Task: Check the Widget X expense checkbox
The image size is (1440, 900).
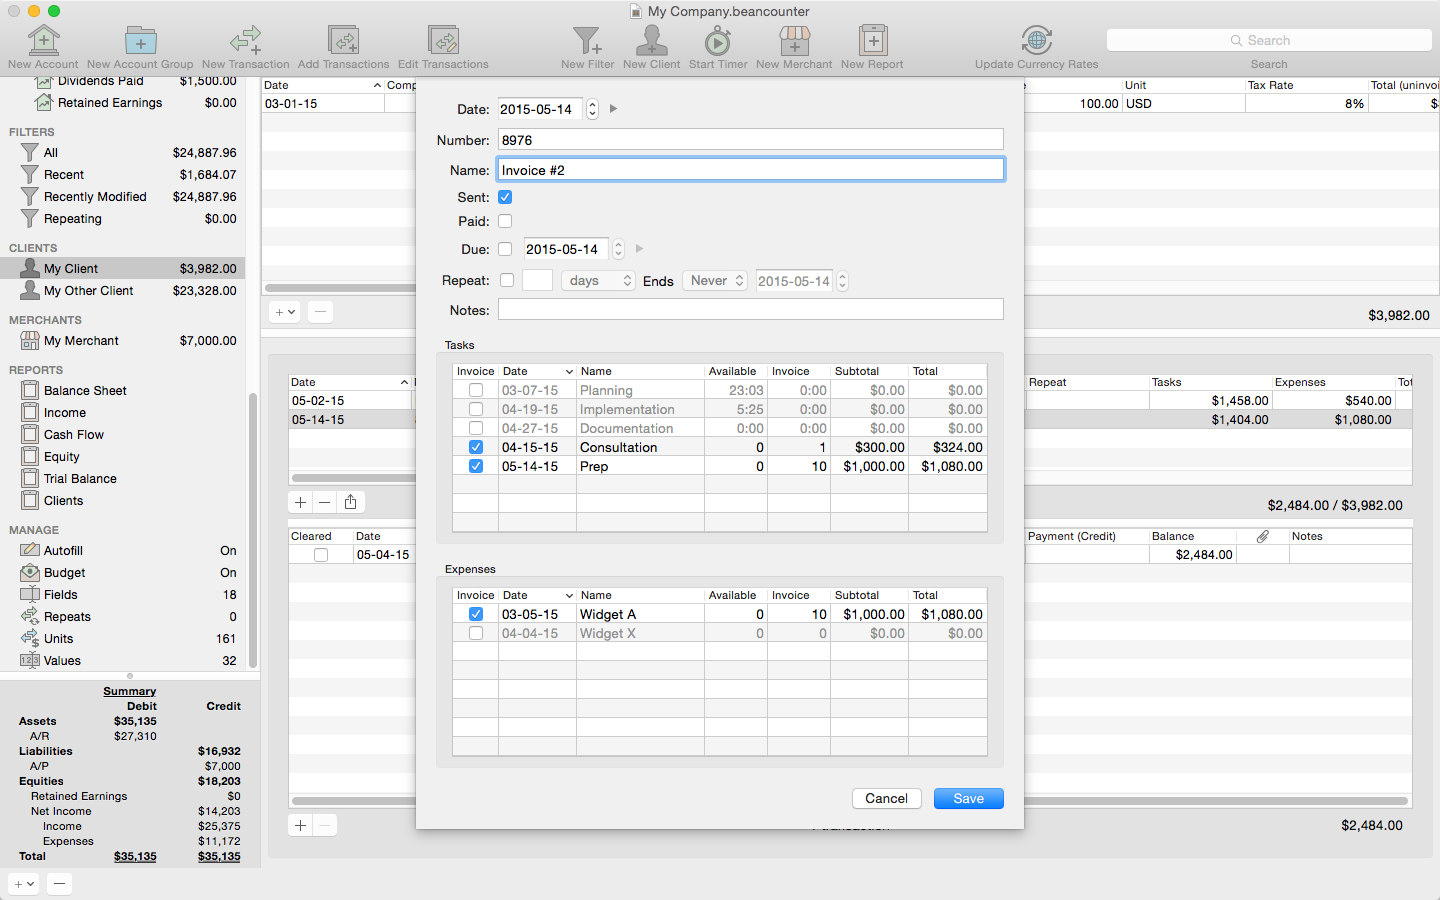Action: pyautogui.click(x=476, y=633)
